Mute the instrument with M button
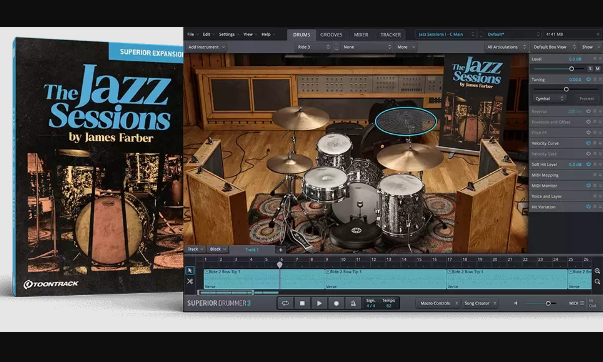The image size is (603, 362). (x=597, y=68)
